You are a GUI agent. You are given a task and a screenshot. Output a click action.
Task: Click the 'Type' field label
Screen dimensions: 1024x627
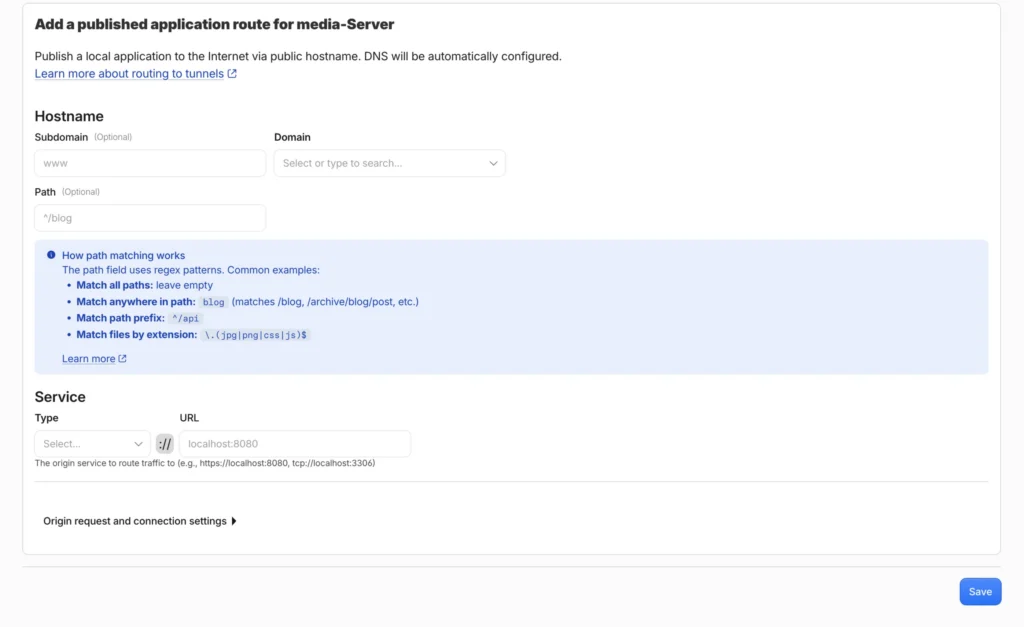point(46,418)
